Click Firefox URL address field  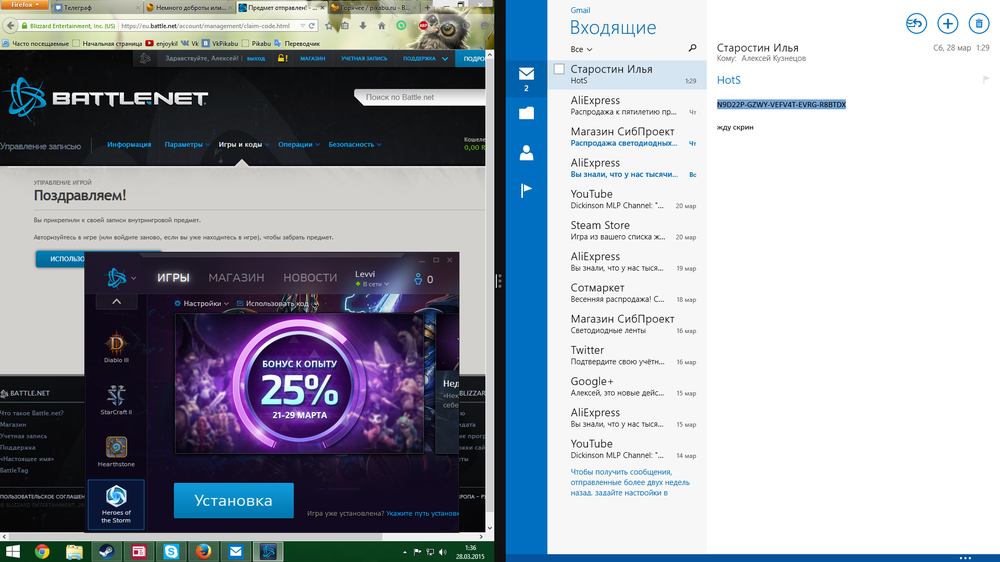207,26
